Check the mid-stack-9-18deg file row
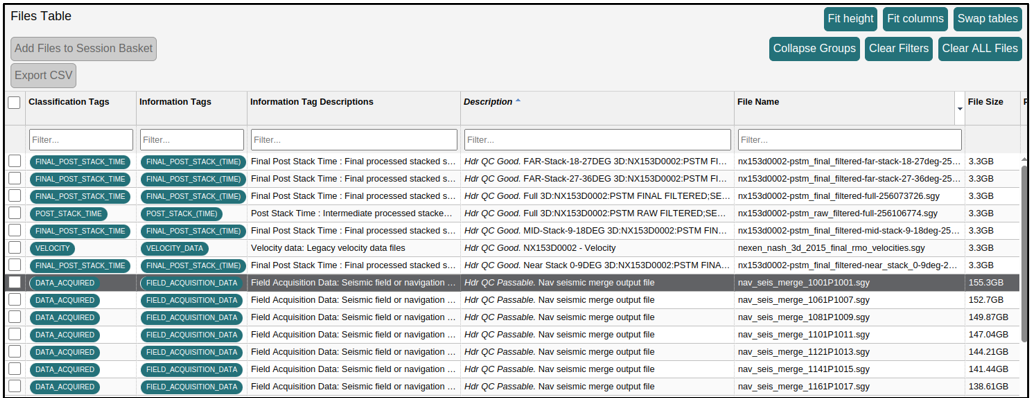The image size is (1030, 398). [14, 231]
